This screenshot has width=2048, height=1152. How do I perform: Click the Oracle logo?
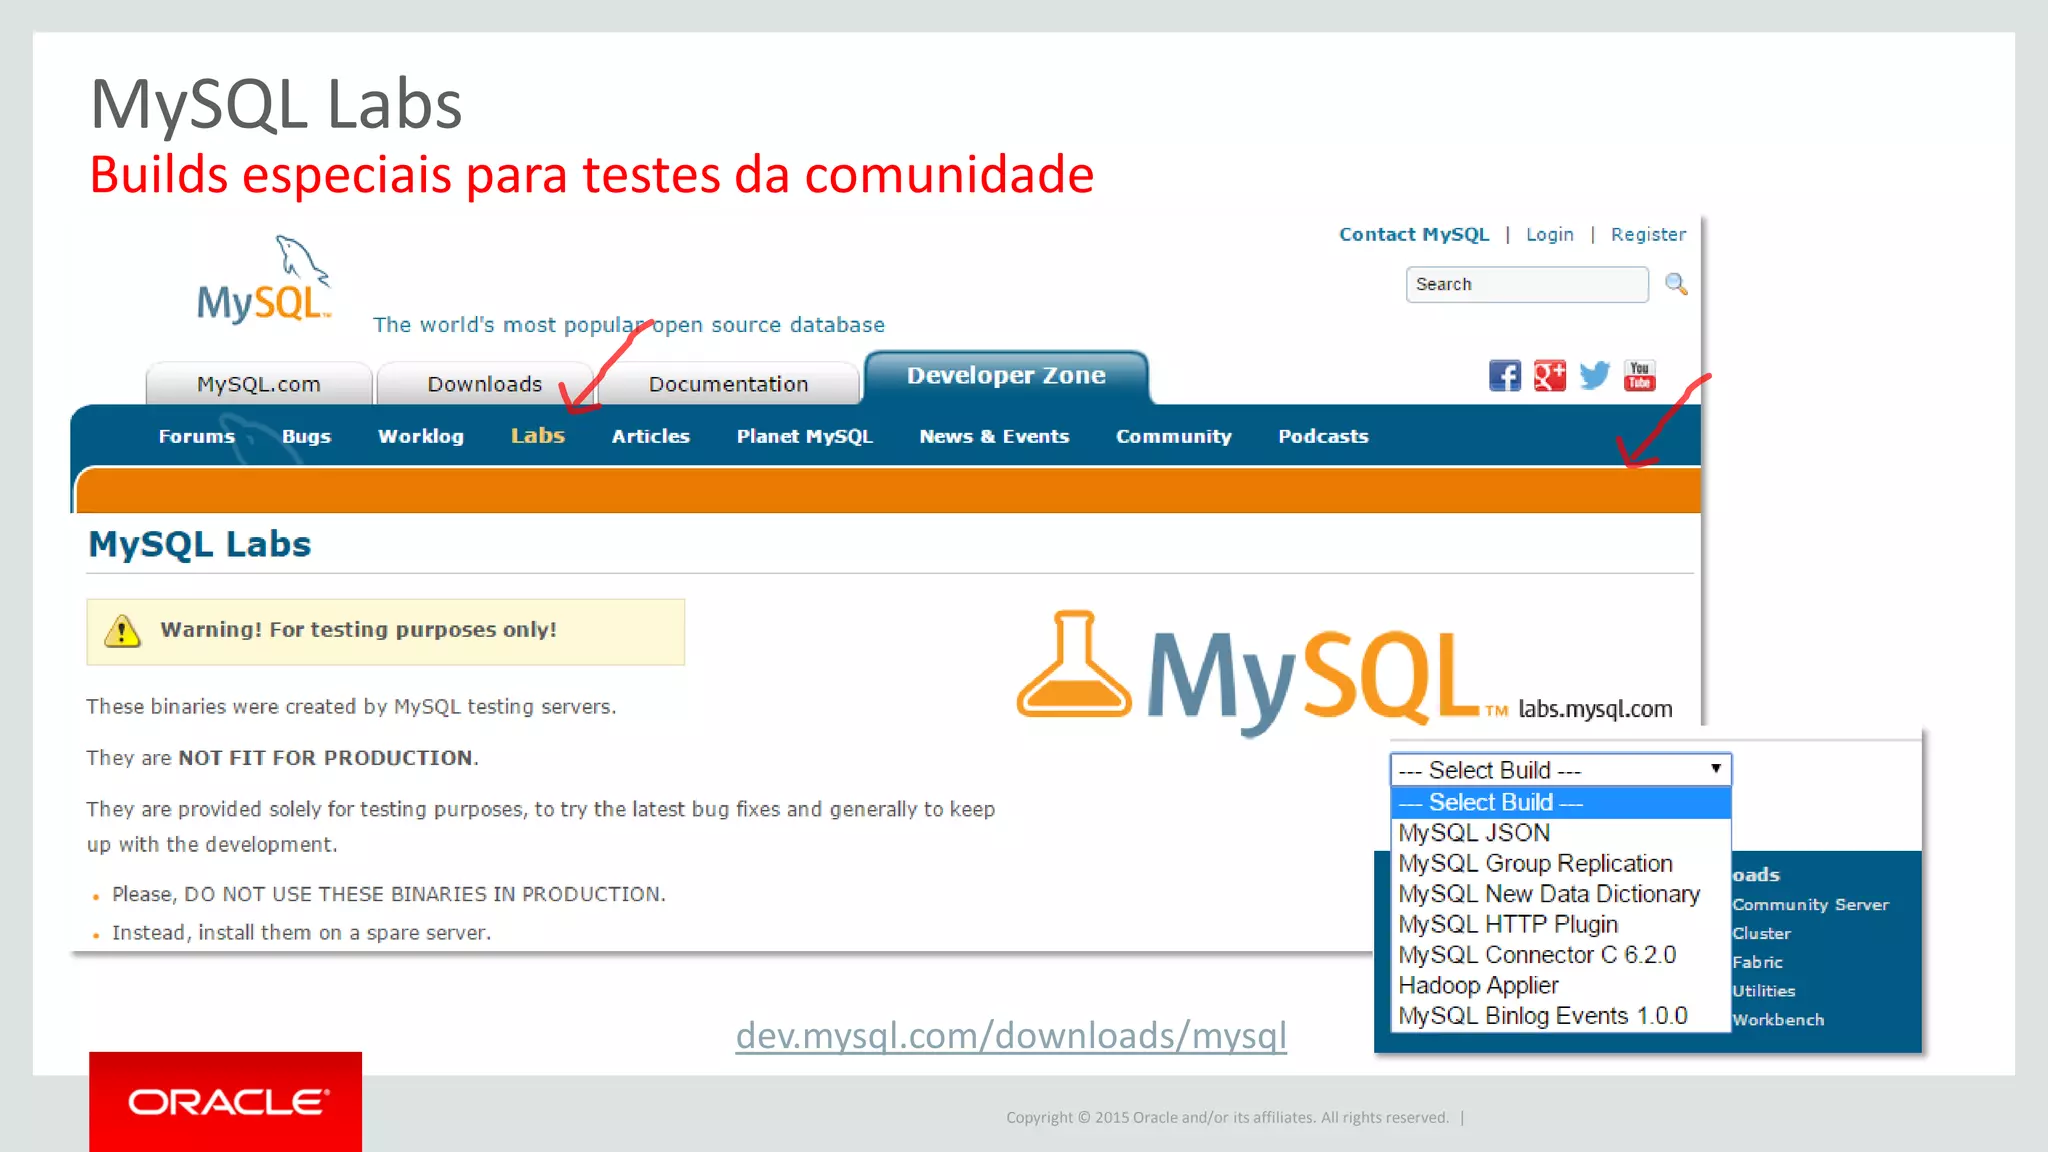click(226, 1101)
